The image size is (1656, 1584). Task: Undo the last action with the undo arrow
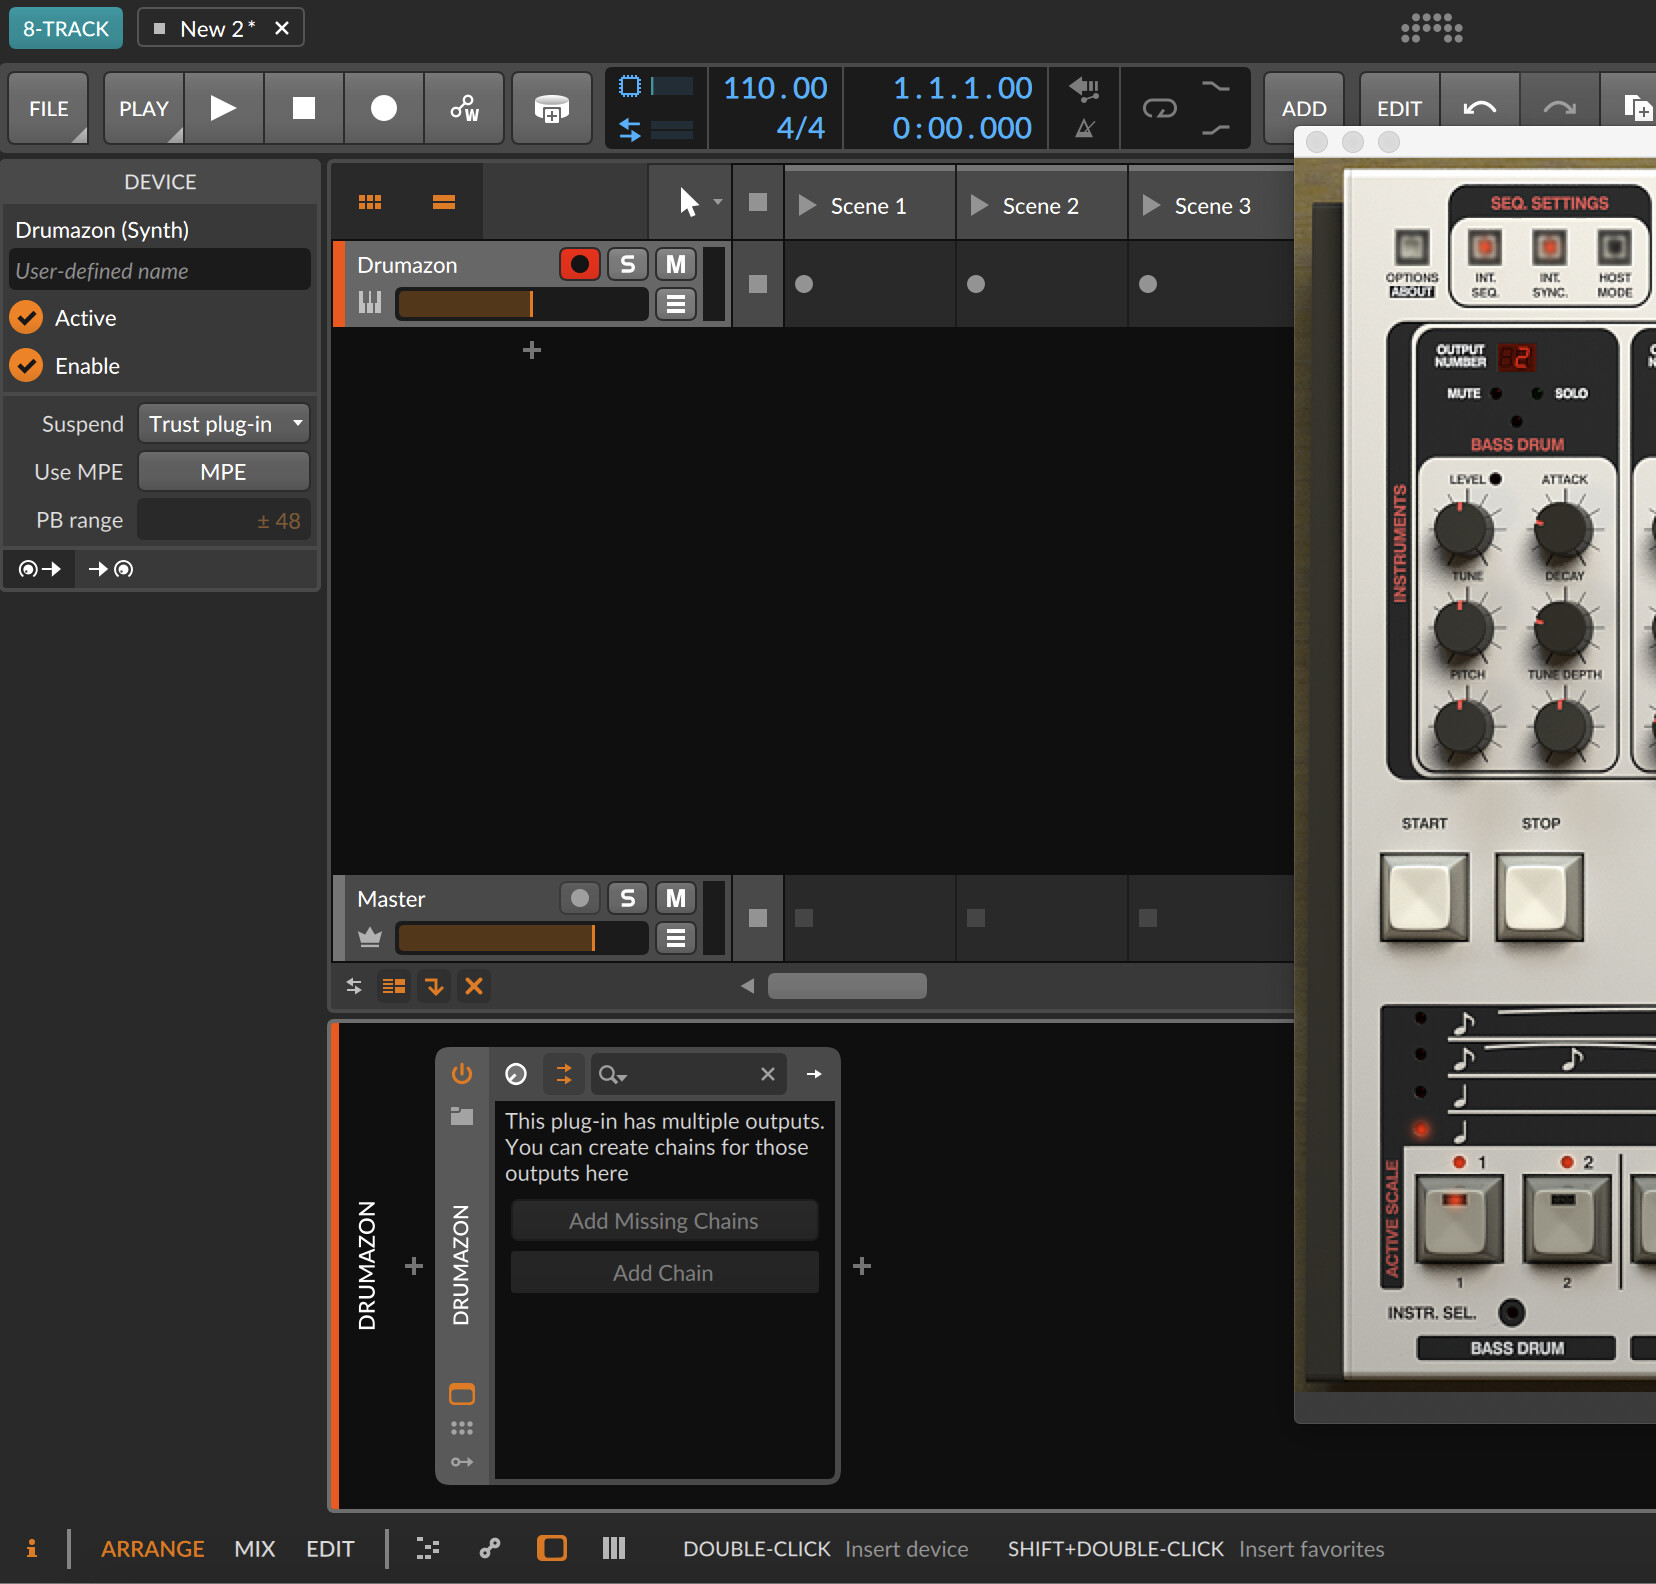[1479, 108]
